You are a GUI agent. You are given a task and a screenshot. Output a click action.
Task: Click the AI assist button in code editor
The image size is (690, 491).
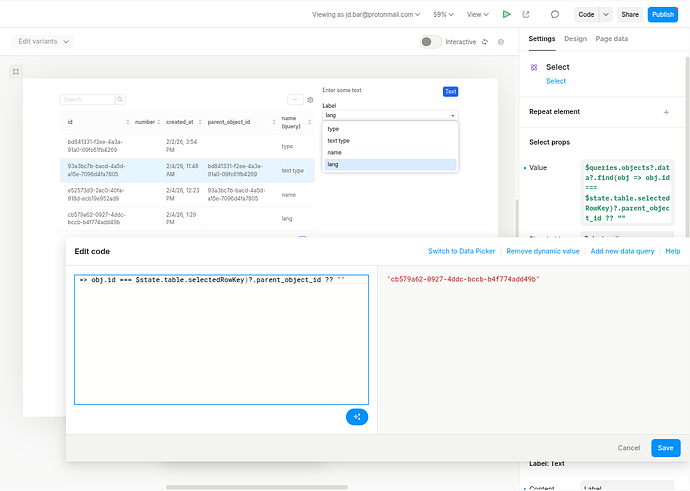click(x=357, y=416)
